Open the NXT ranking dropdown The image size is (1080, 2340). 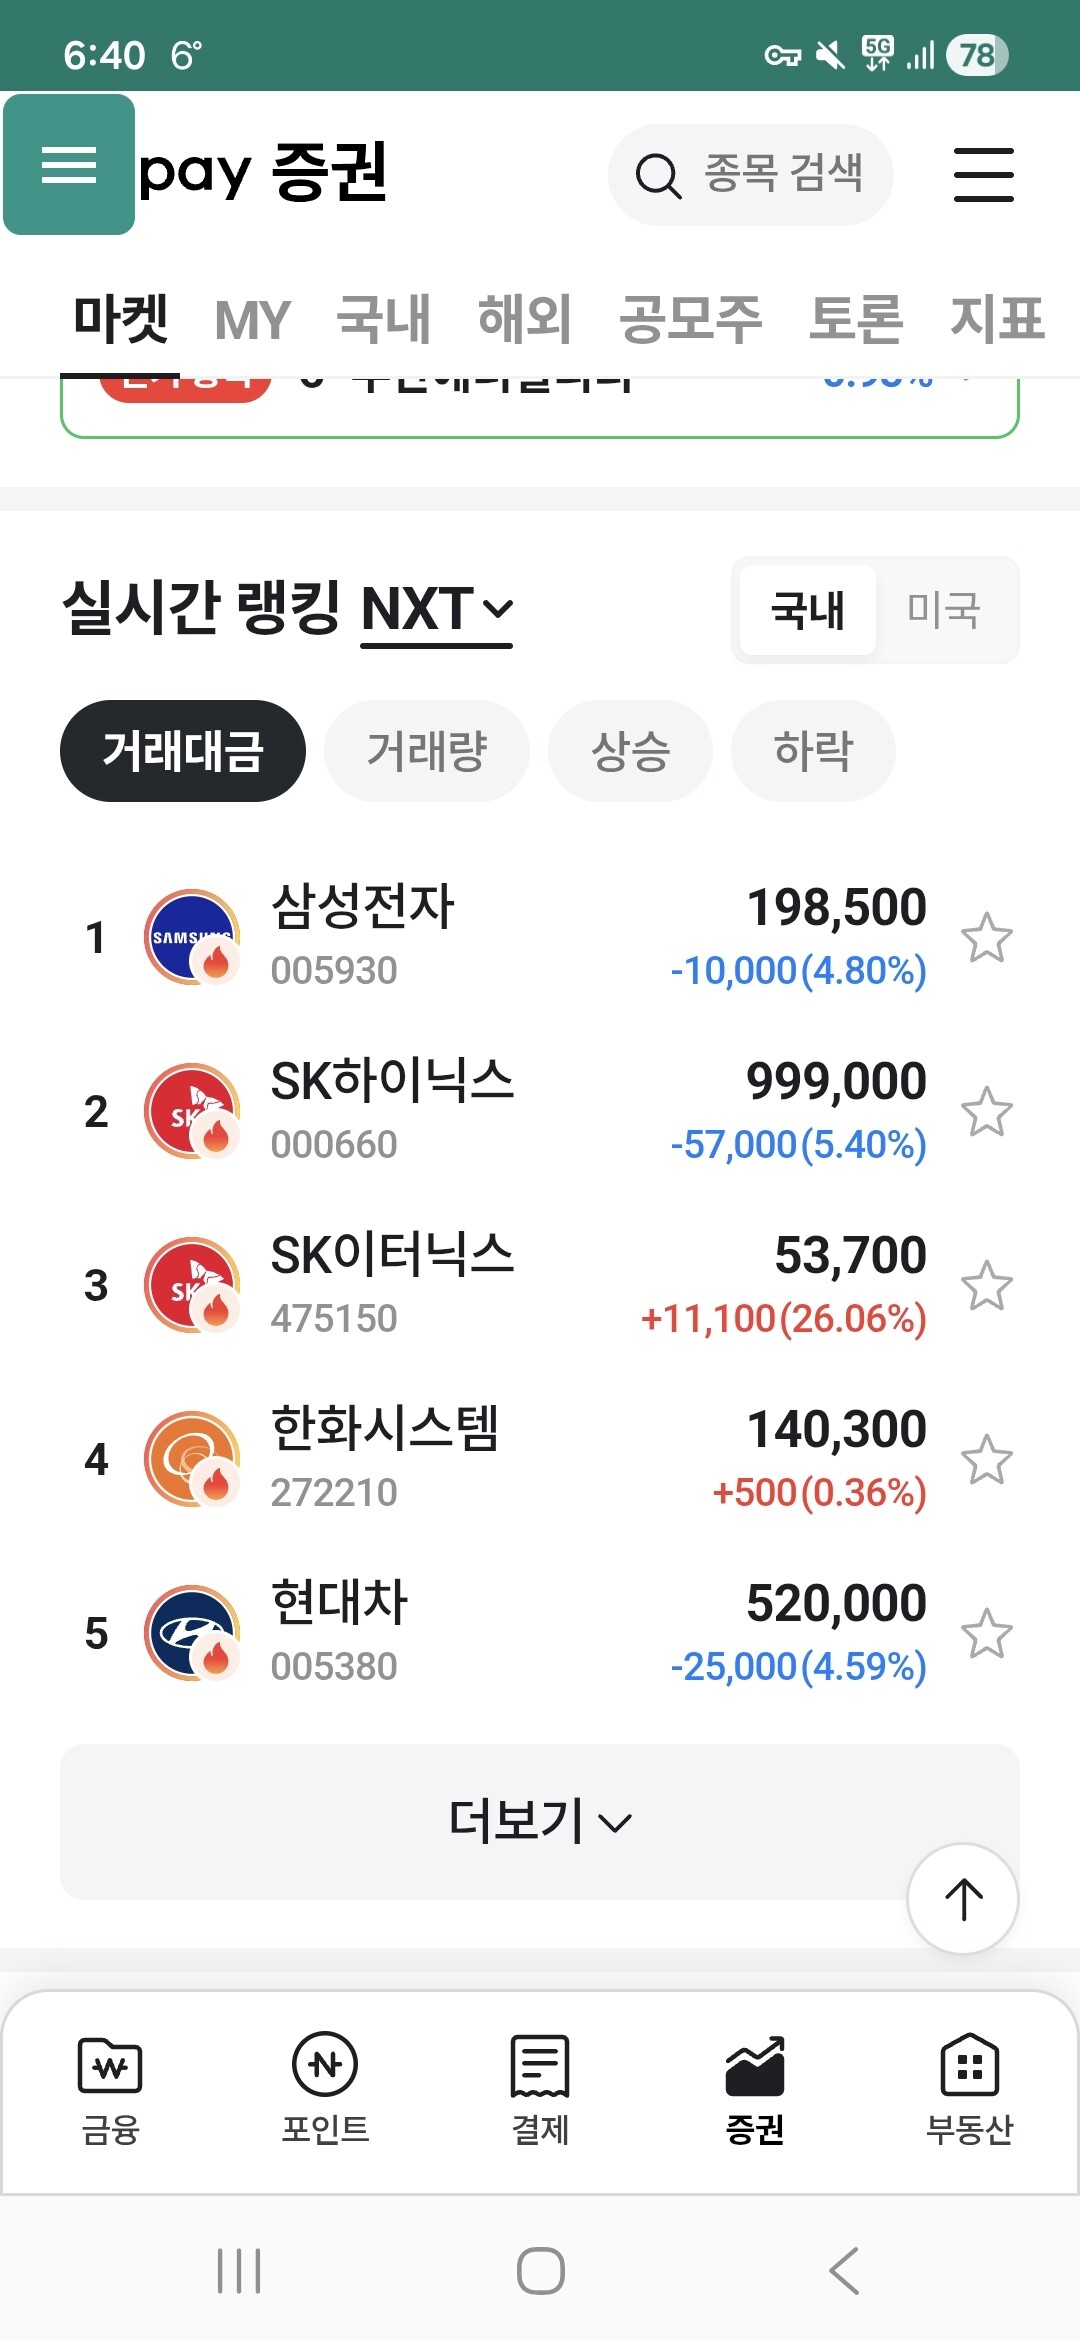[437, 609]
